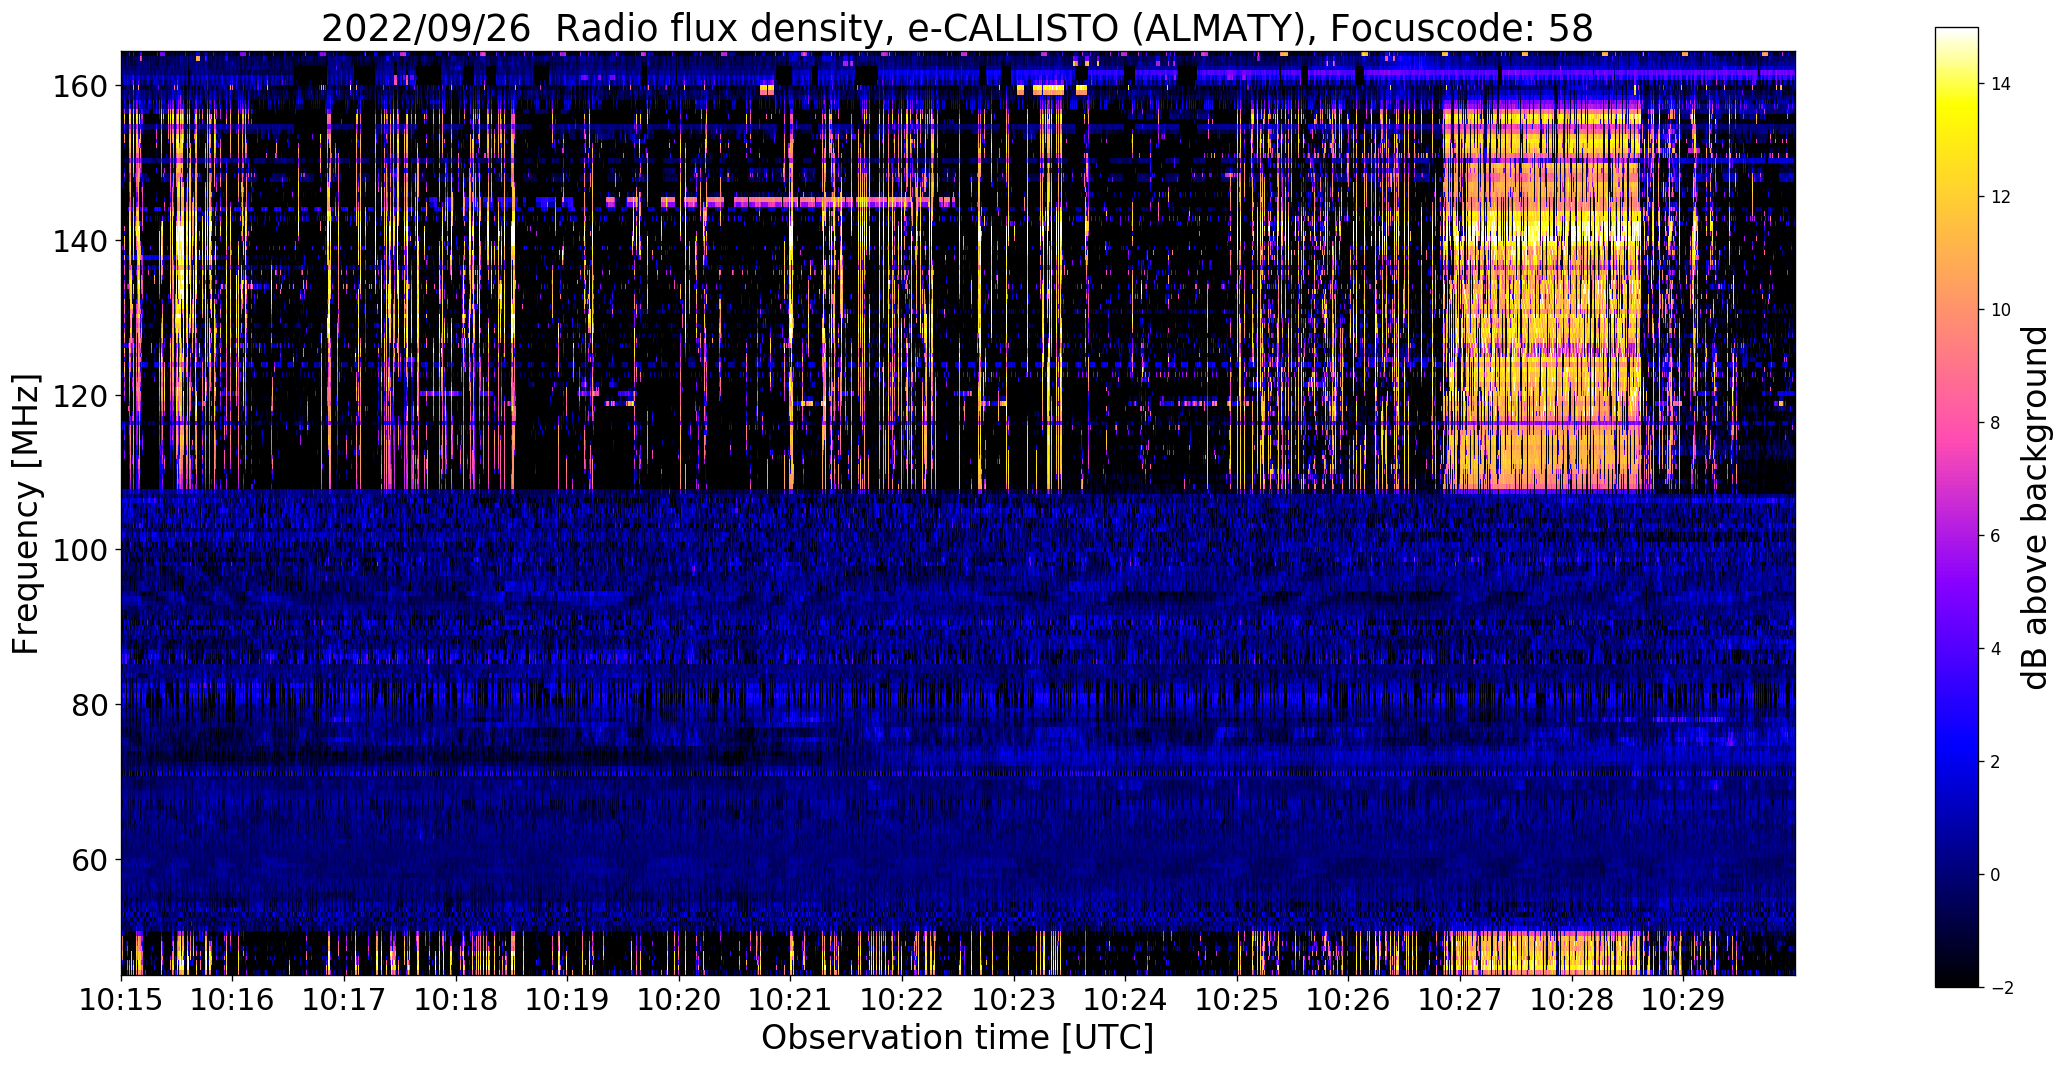Click the 'dB above background' colorbar label
Image resolution: width=2066 pixels, height=1067 pixels.
coord(2034,508)
